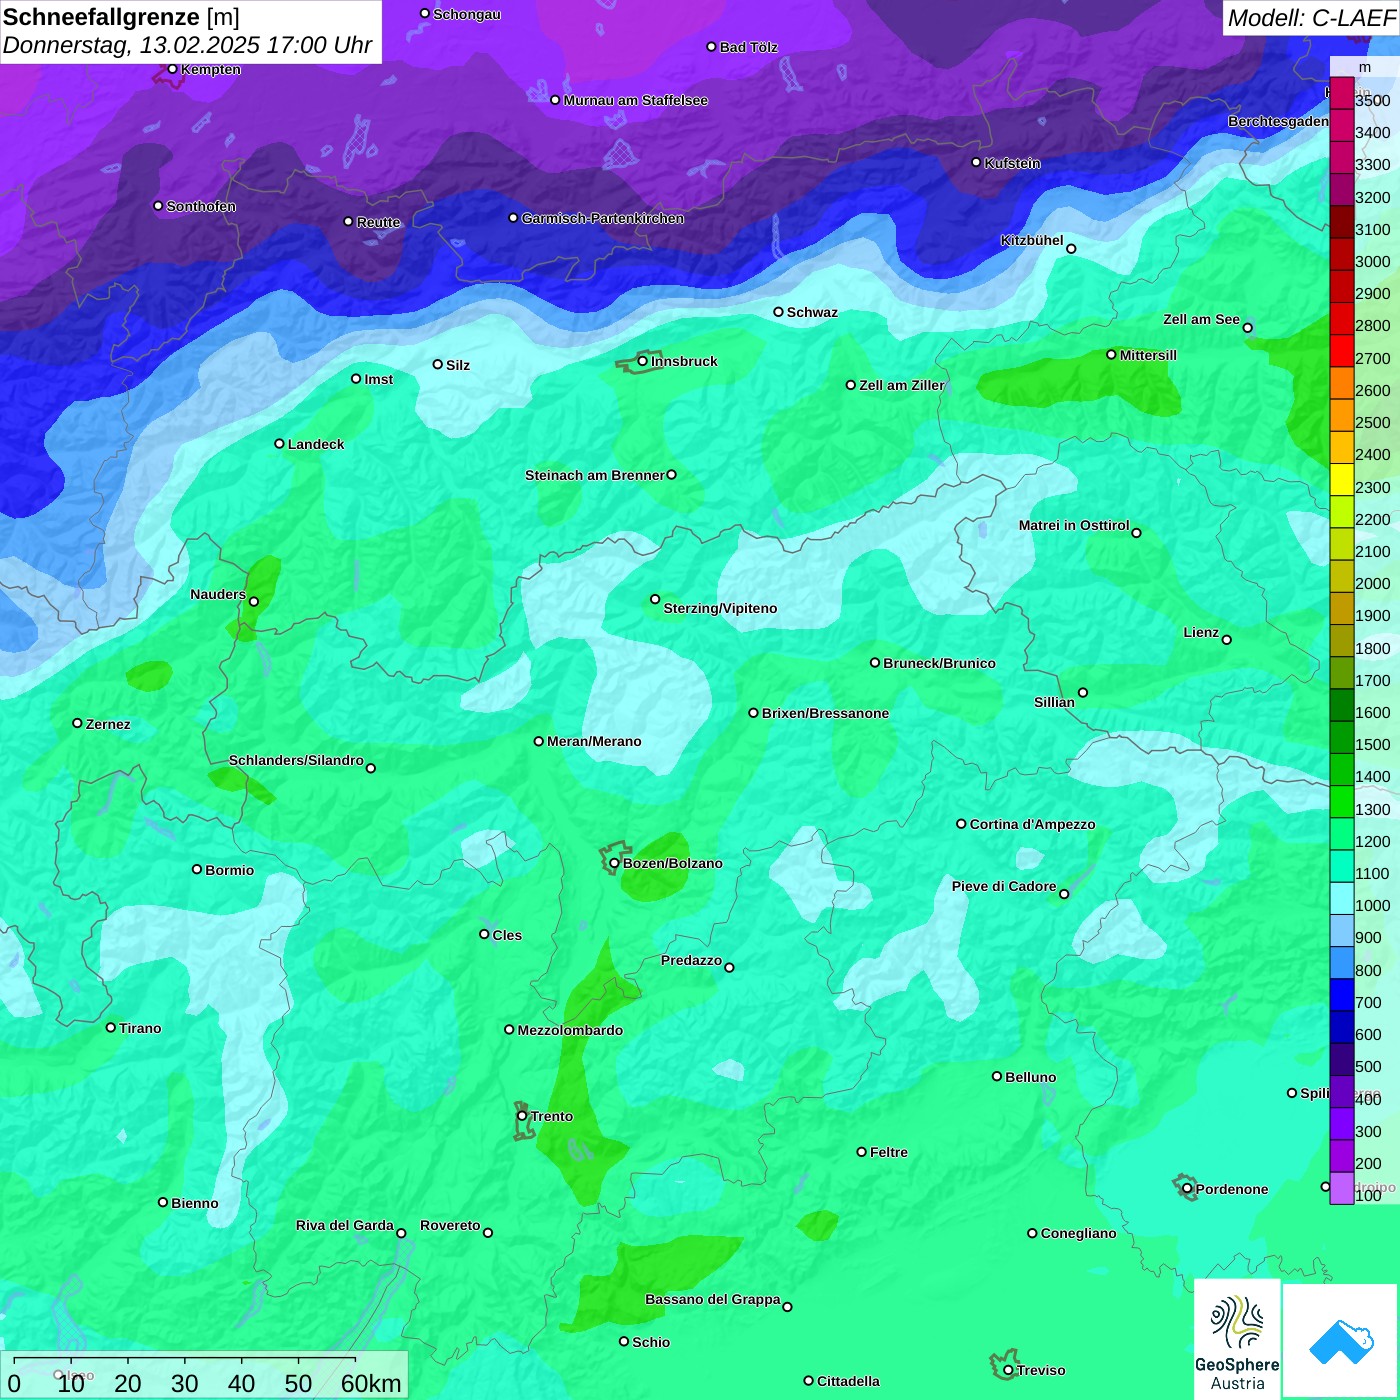Screen dimensions: 1400x1400
Task: Click the Conegliano label
Action: (1078, 1233)
